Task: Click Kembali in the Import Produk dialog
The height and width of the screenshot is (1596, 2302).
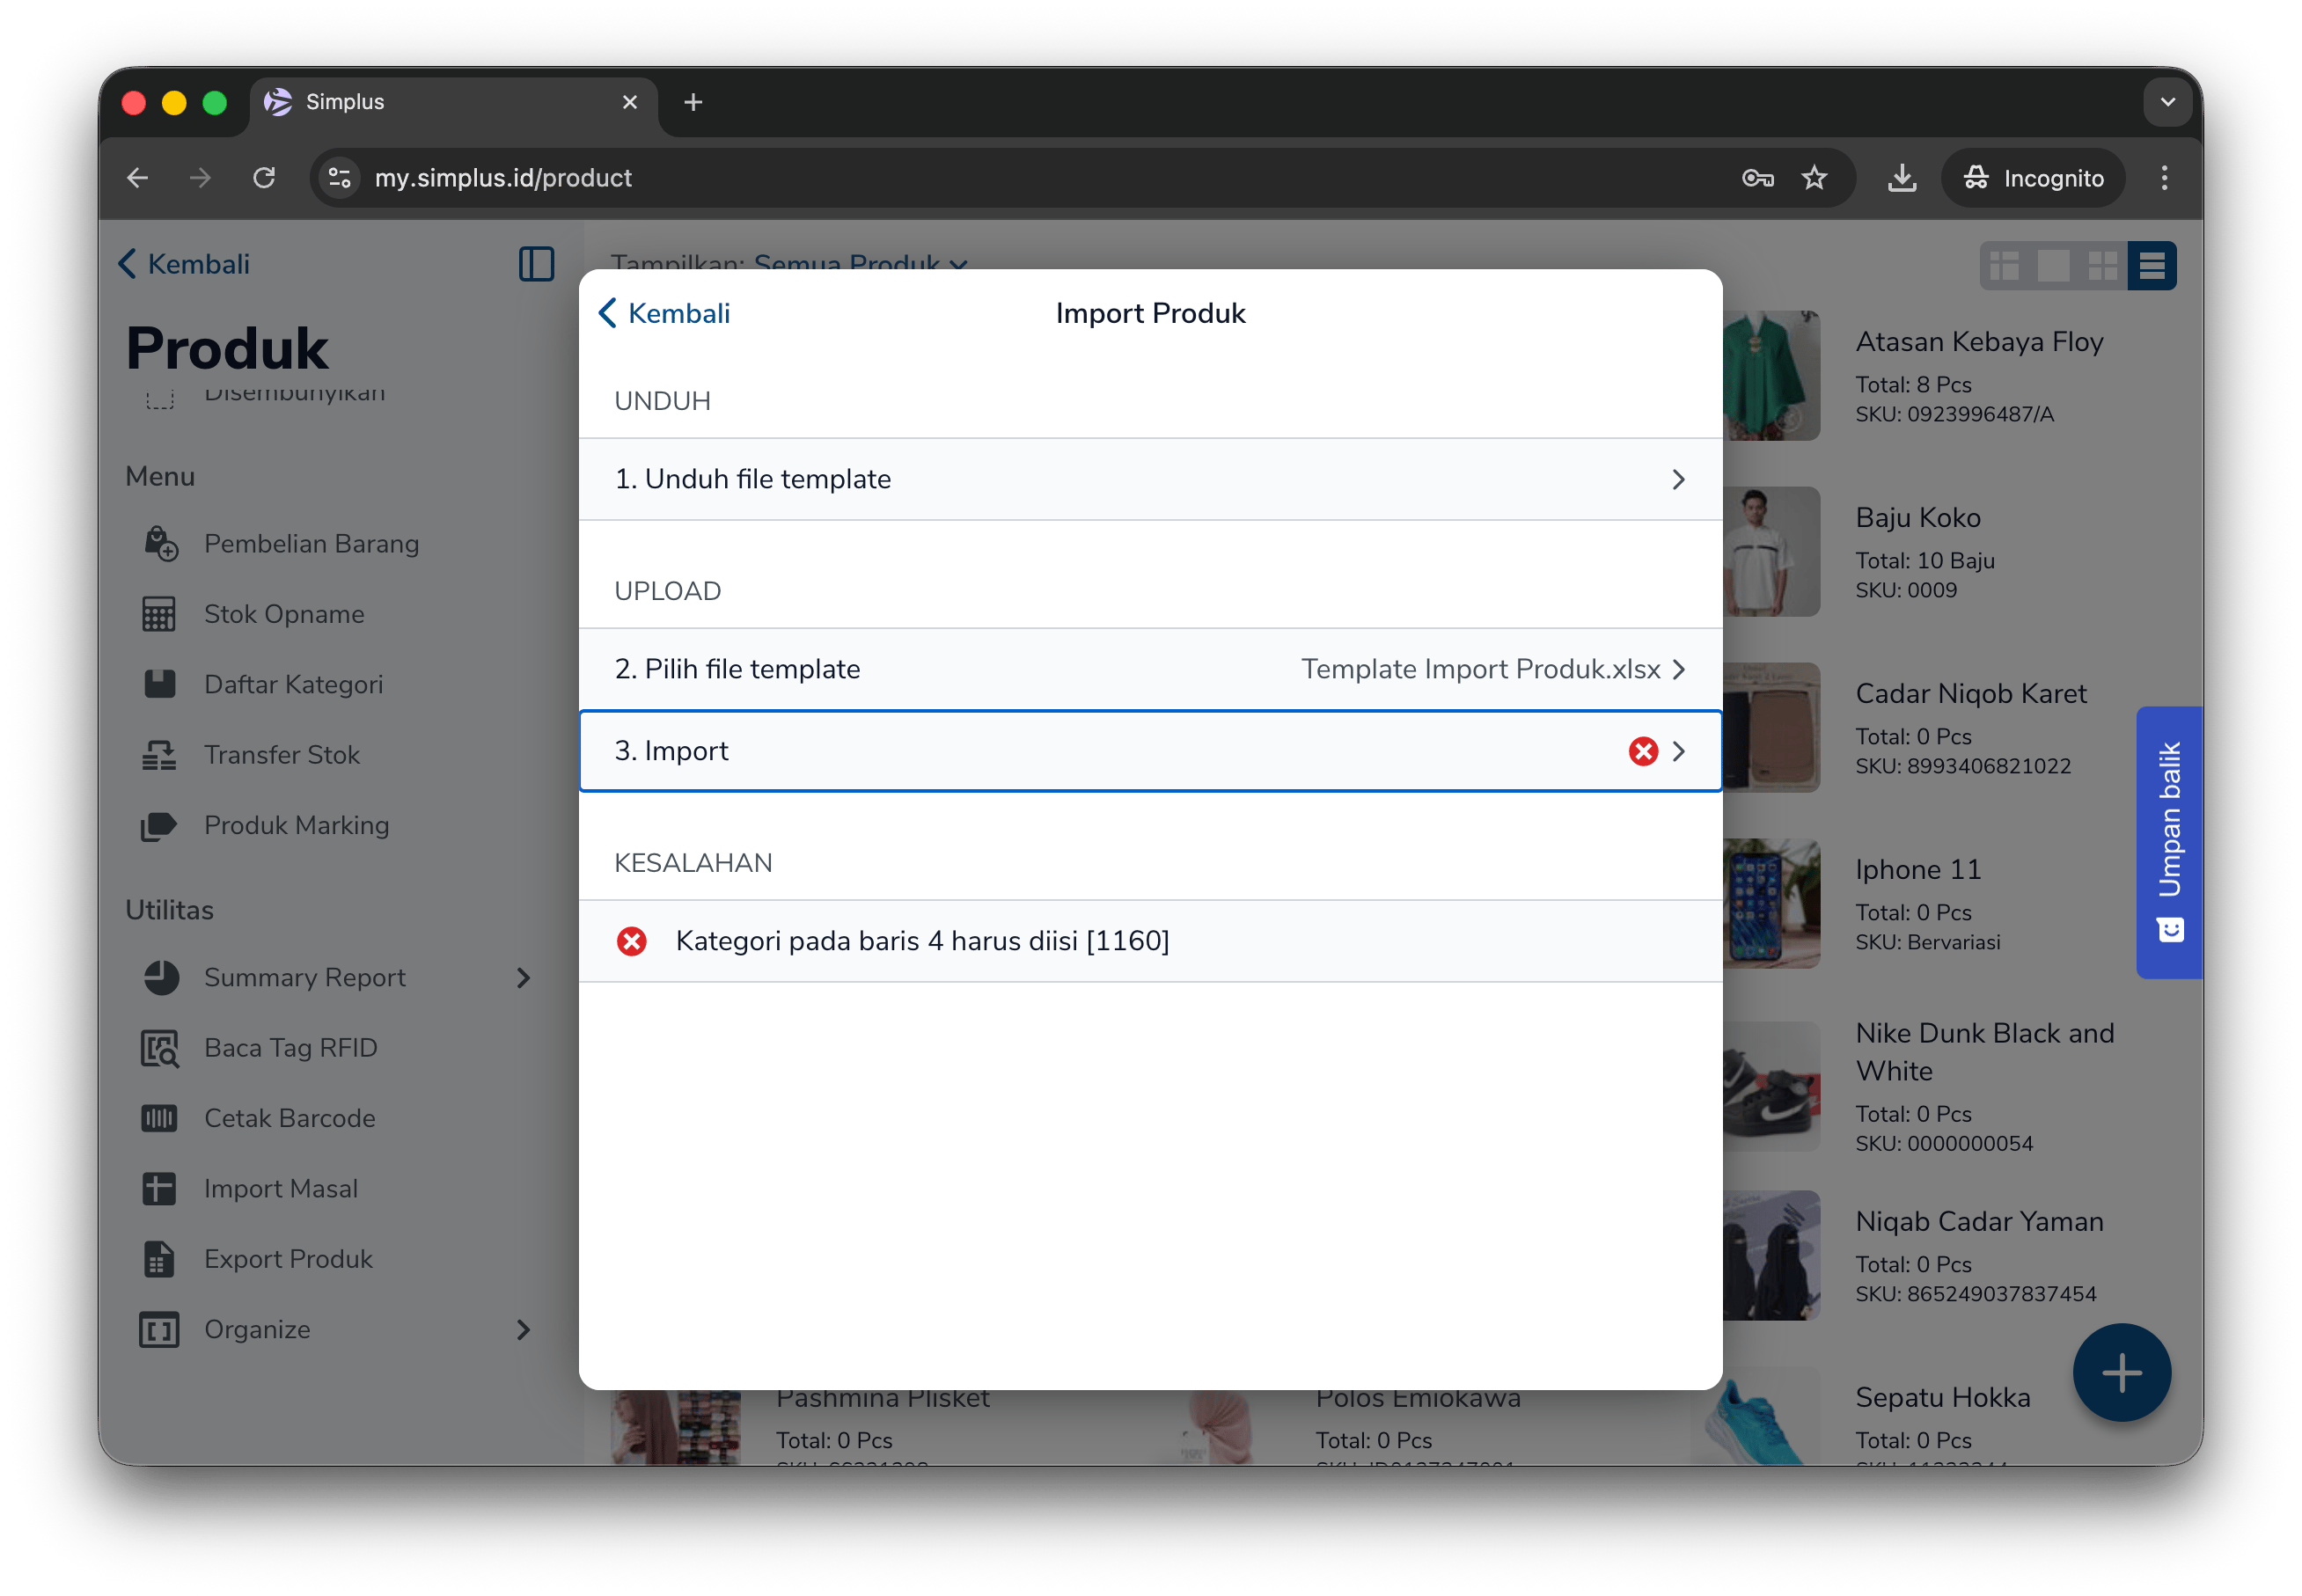Action: (x=664, y=313)
